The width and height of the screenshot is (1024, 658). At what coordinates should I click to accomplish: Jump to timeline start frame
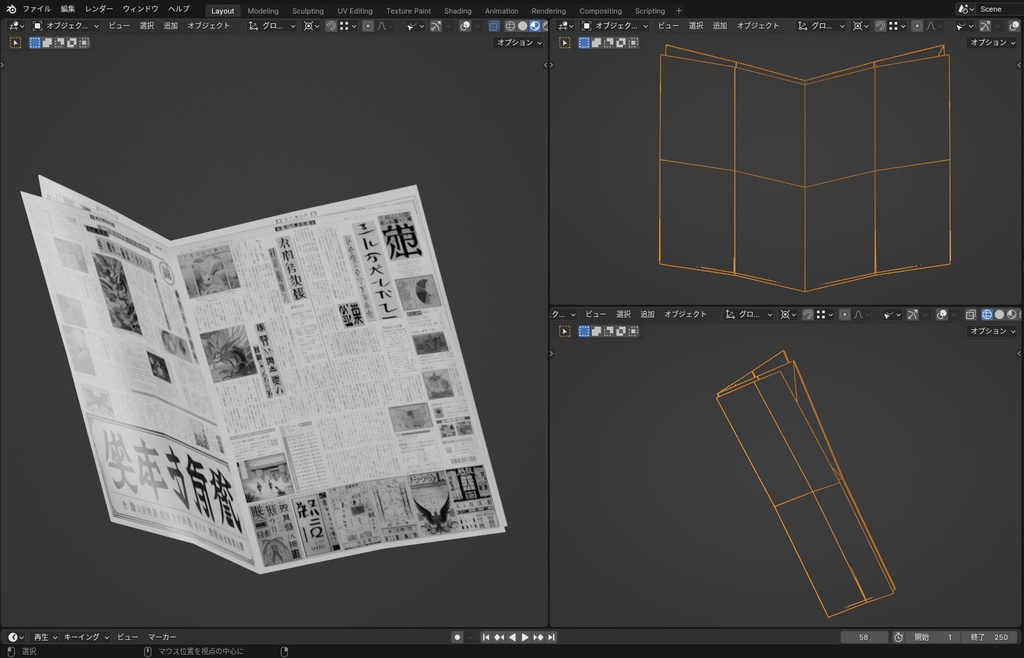point(485,637)
